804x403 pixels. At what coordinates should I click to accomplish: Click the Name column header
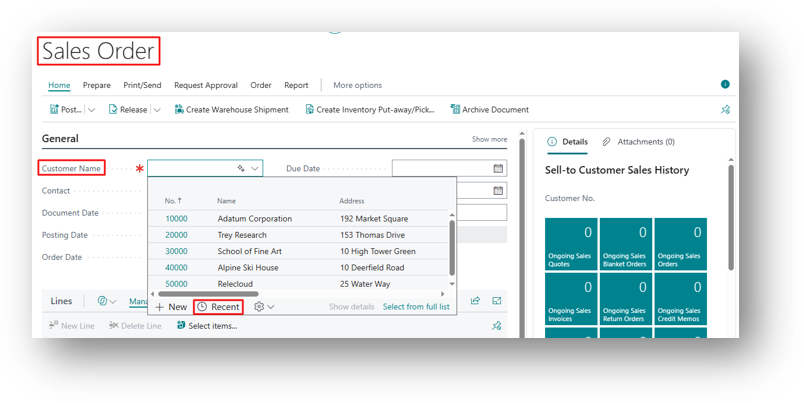pyautogui.click(x=226, y=201)
